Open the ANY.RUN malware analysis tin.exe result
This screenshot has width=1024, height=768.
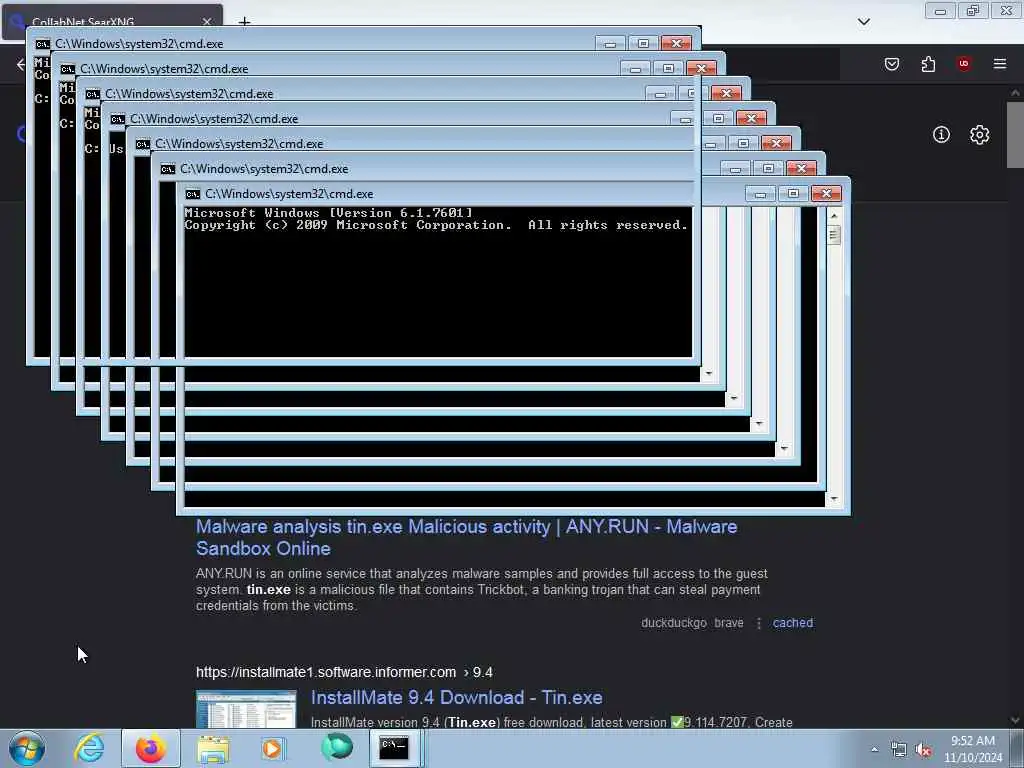pyautogui.click(x=466, y=537)
